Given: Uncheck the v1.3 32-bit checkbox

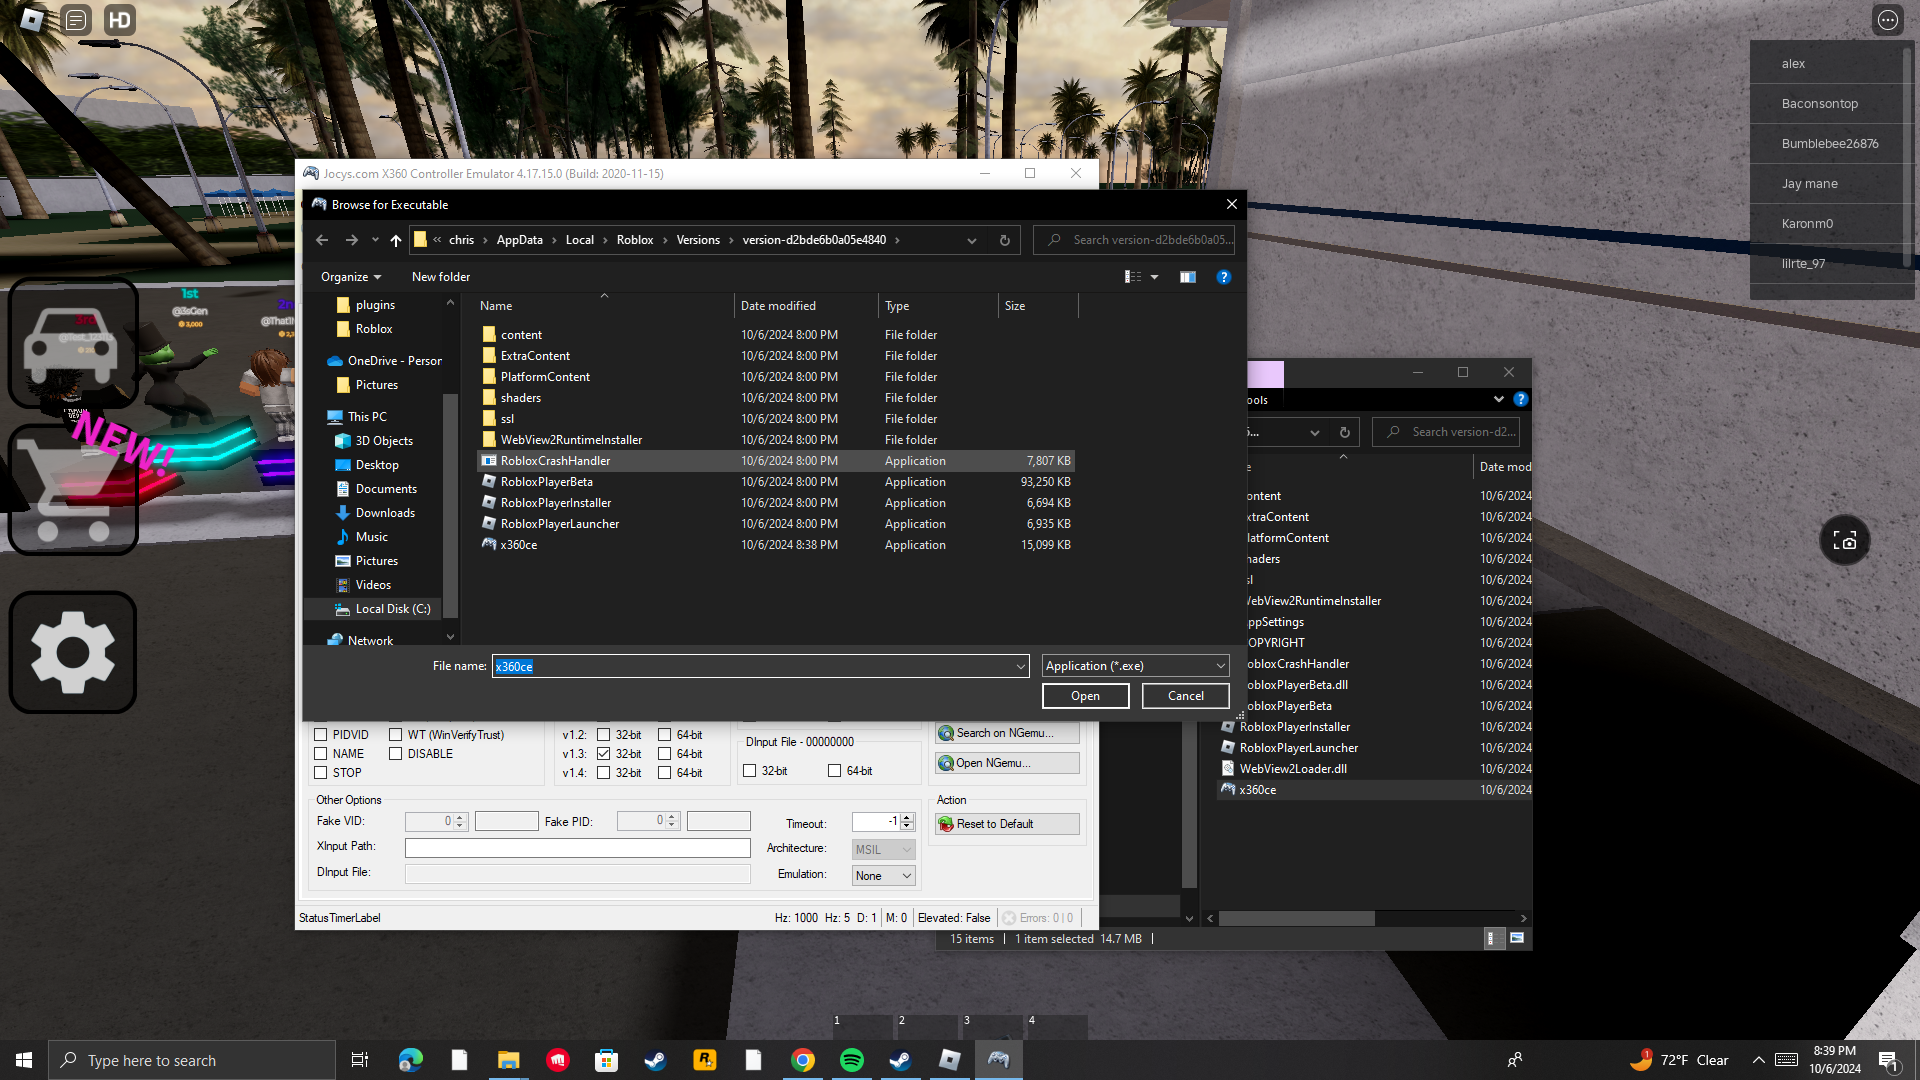Looking at the screenshot, I should tap(603, 754).
